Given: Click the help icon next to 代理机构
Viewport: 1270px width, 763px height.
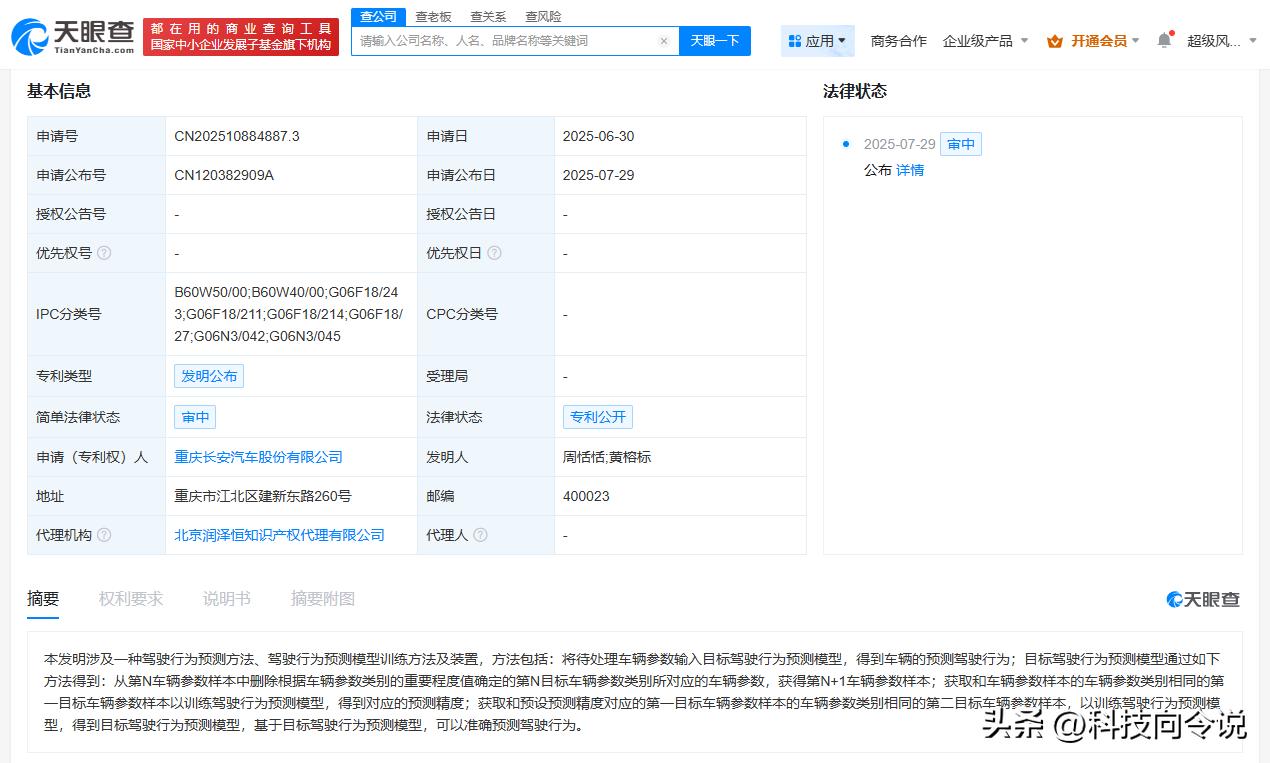Looking at the screenshot, I should (104, 535).
